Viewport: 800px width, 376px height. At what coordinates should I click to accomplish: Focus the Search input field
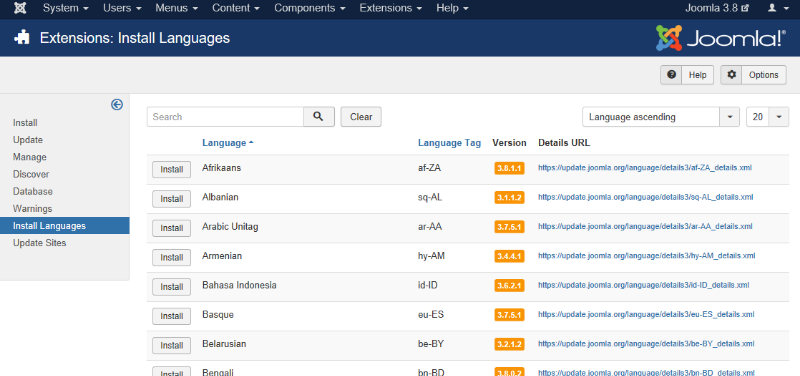click(x=226, y=117)
